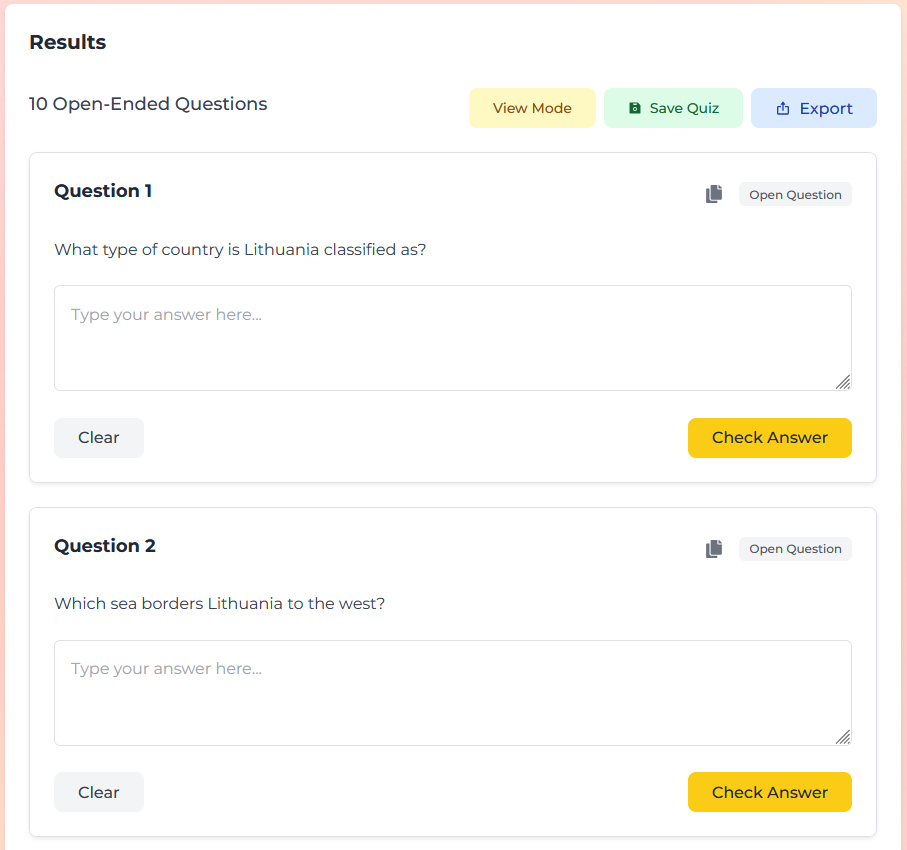Viewport: 907px width, 850px height.
Task: Copy Question 2 using the copy icon
Action: (x=713, y=549)
